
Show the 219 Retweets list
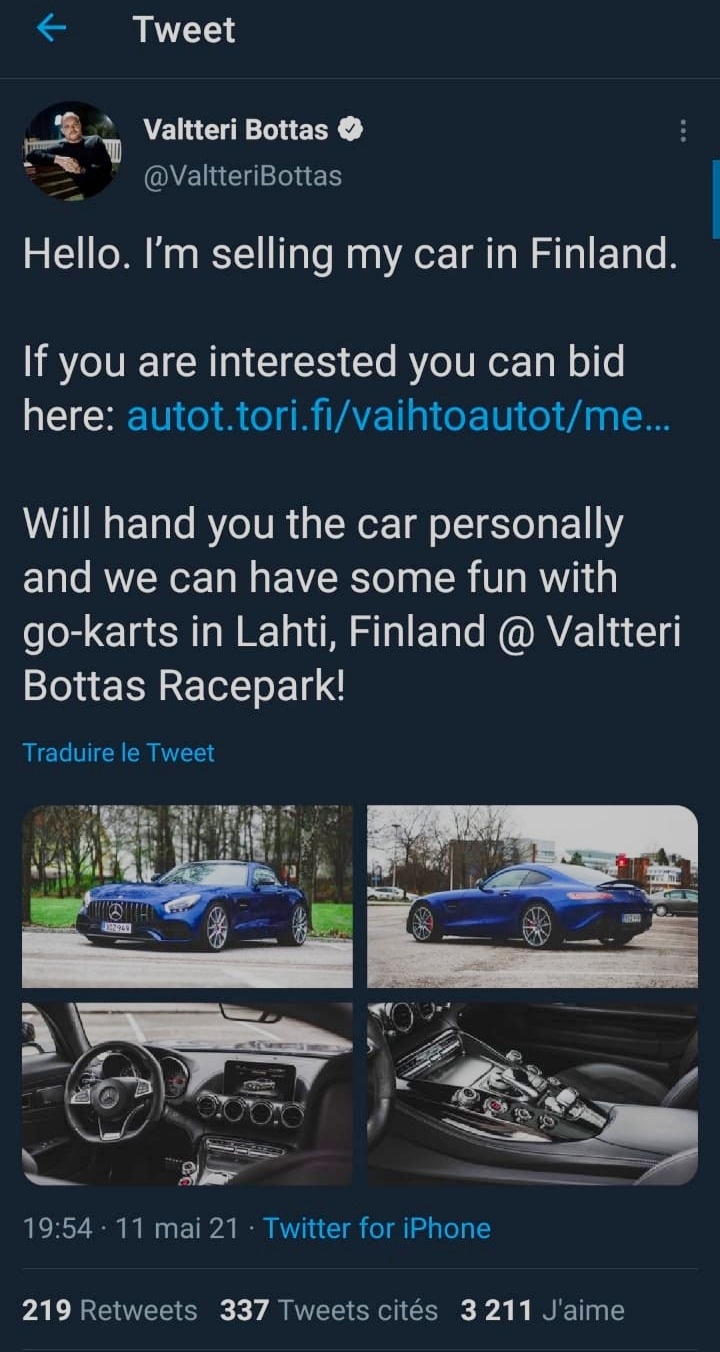coord(109,1310)
